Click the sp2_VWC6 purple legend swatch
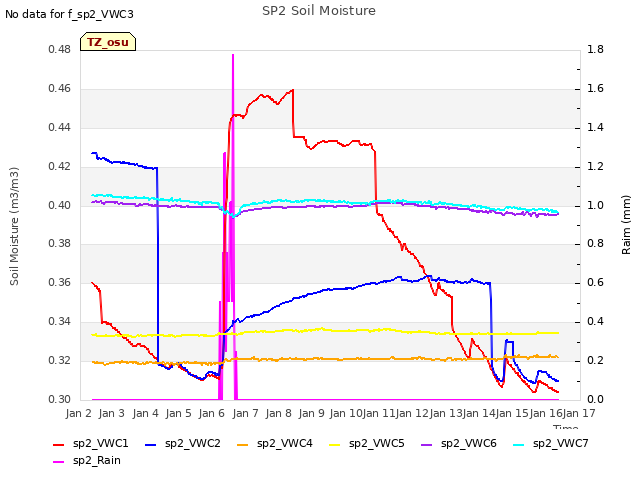 tap(427, 444)
